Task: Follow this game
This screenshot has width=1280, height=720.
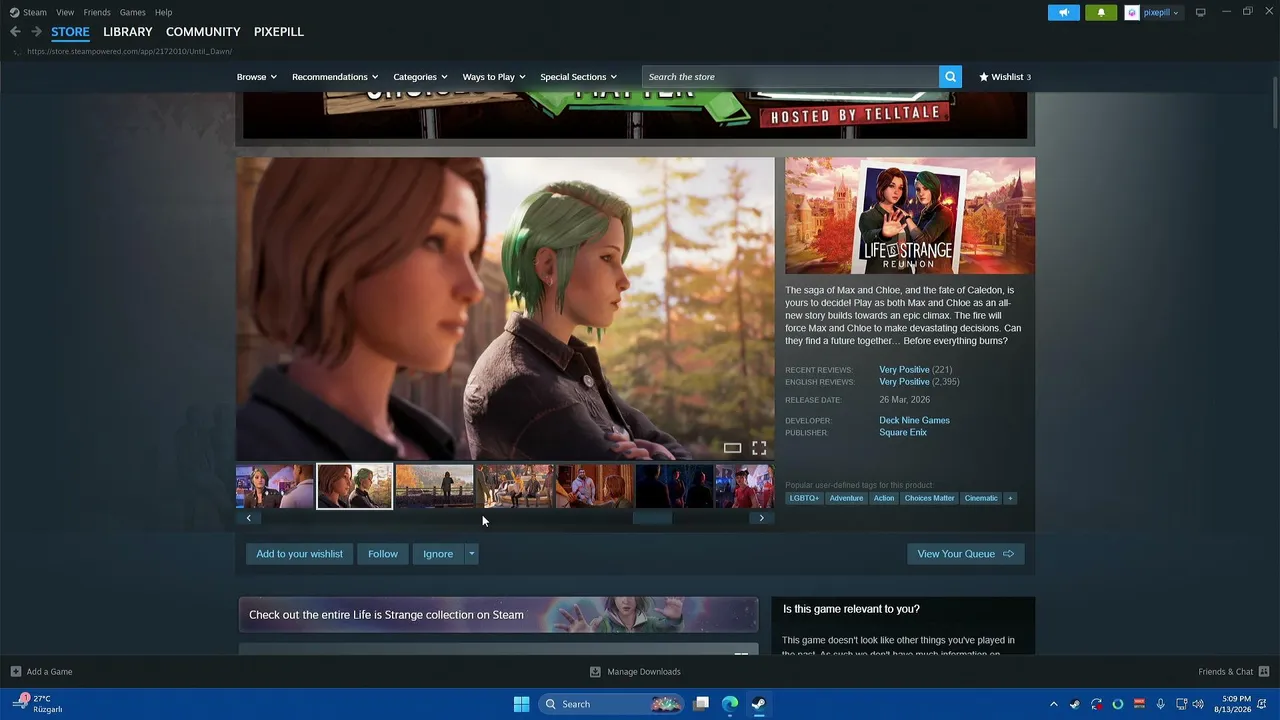Action: click(x=383, y=554)
